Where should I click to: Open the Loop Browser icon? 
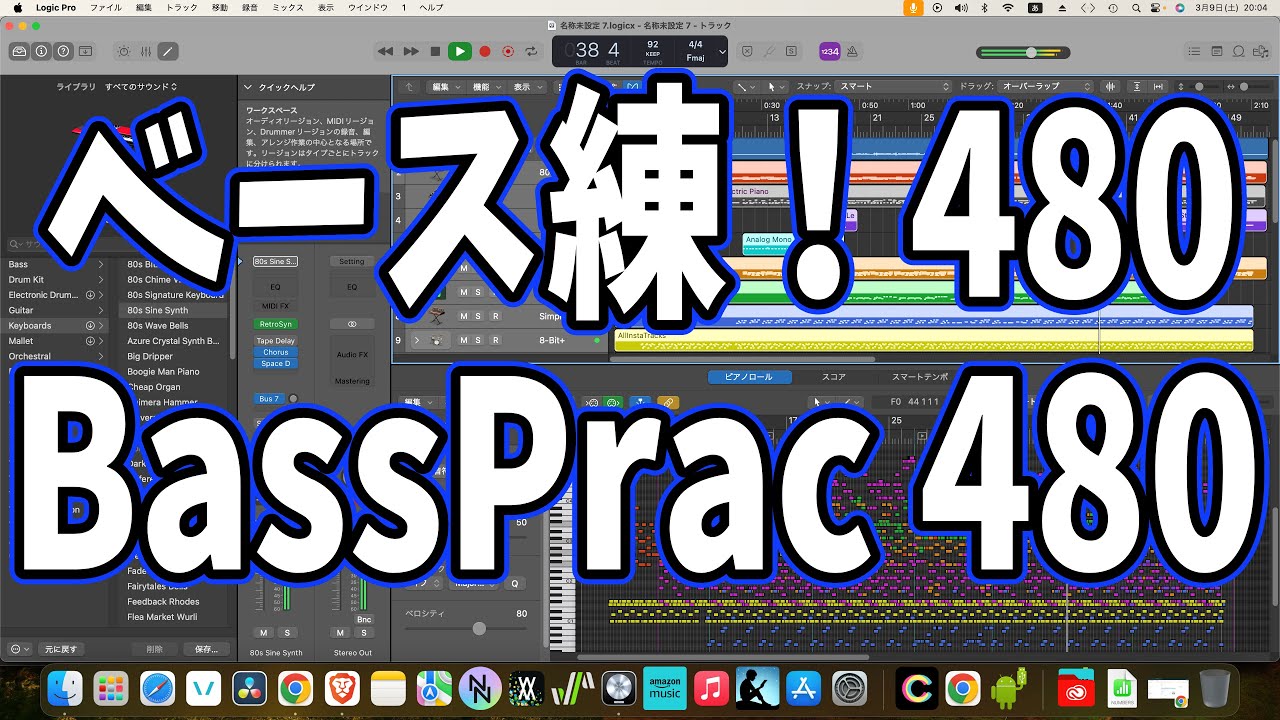[x=1239, y=51]
